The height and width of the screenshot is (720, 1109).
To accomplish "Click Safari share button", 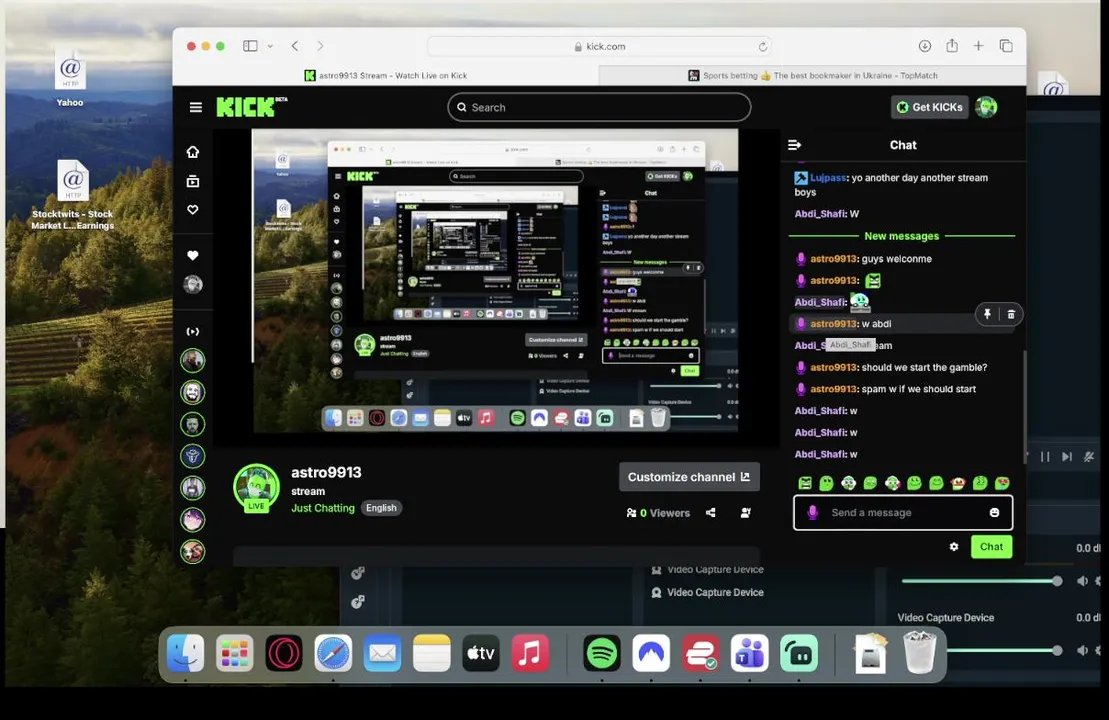I will (952, 45).
